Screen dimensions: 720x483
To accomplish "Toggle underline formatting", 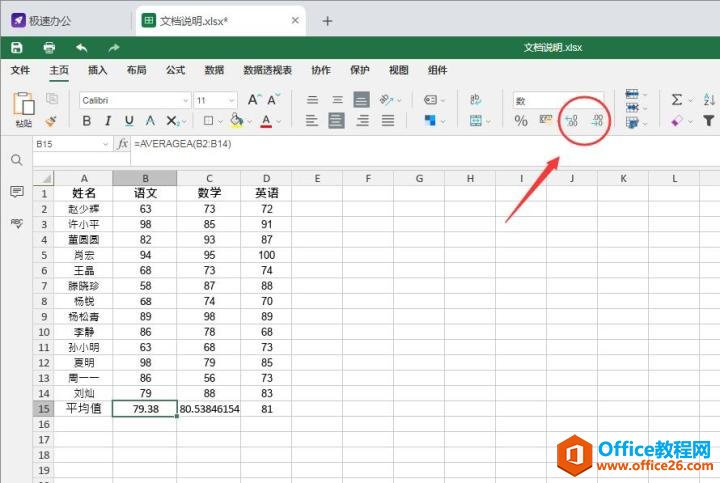I will coord(129,121).
